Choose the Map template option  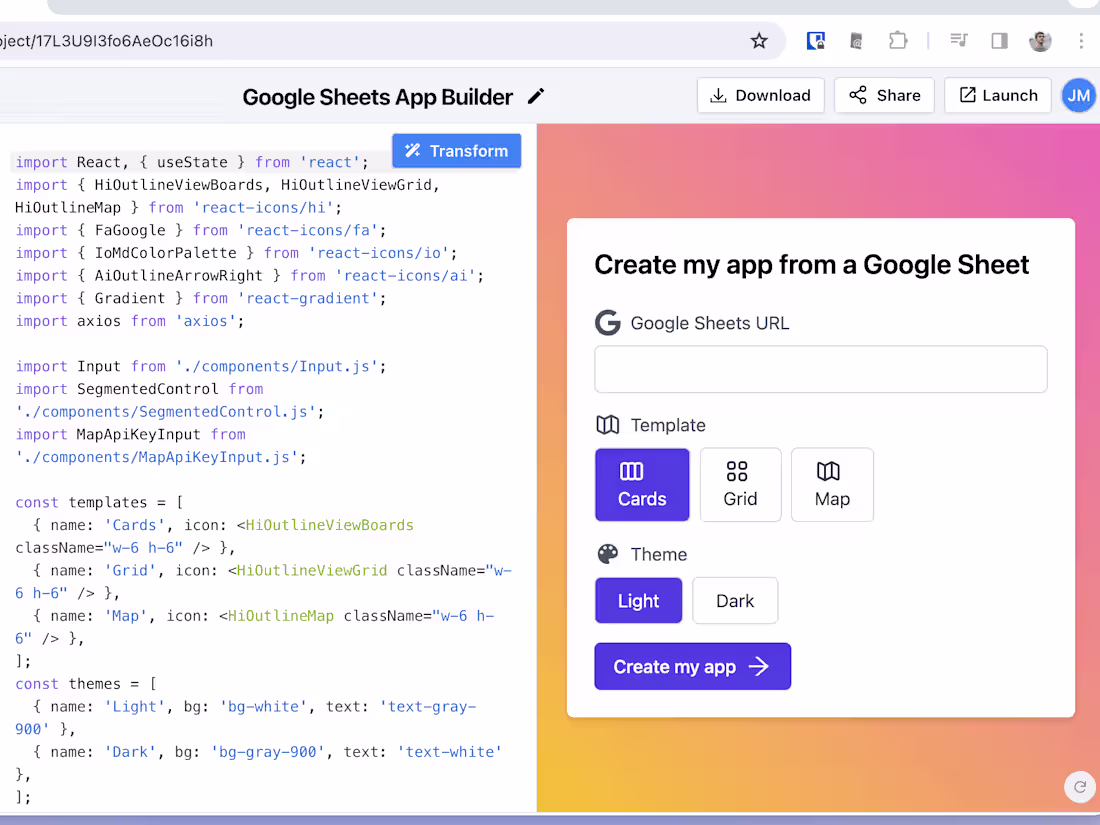(832, 485)
